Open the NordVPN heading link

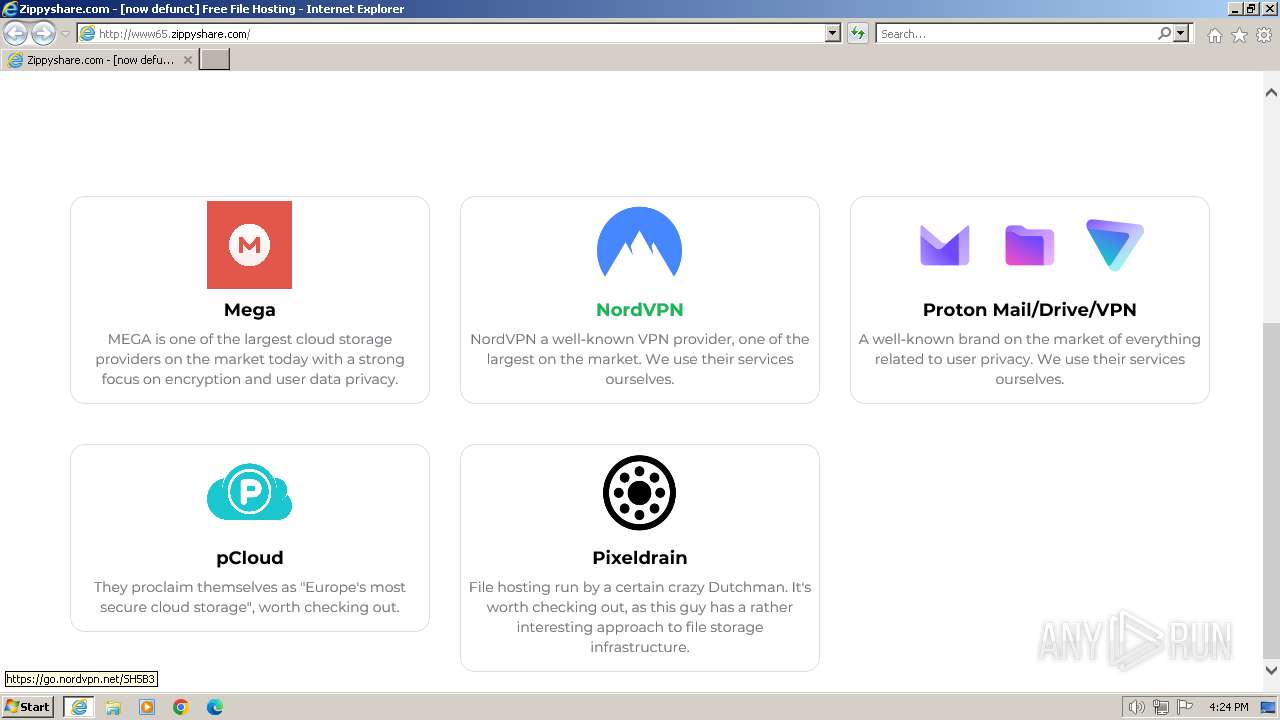point(639,310)
